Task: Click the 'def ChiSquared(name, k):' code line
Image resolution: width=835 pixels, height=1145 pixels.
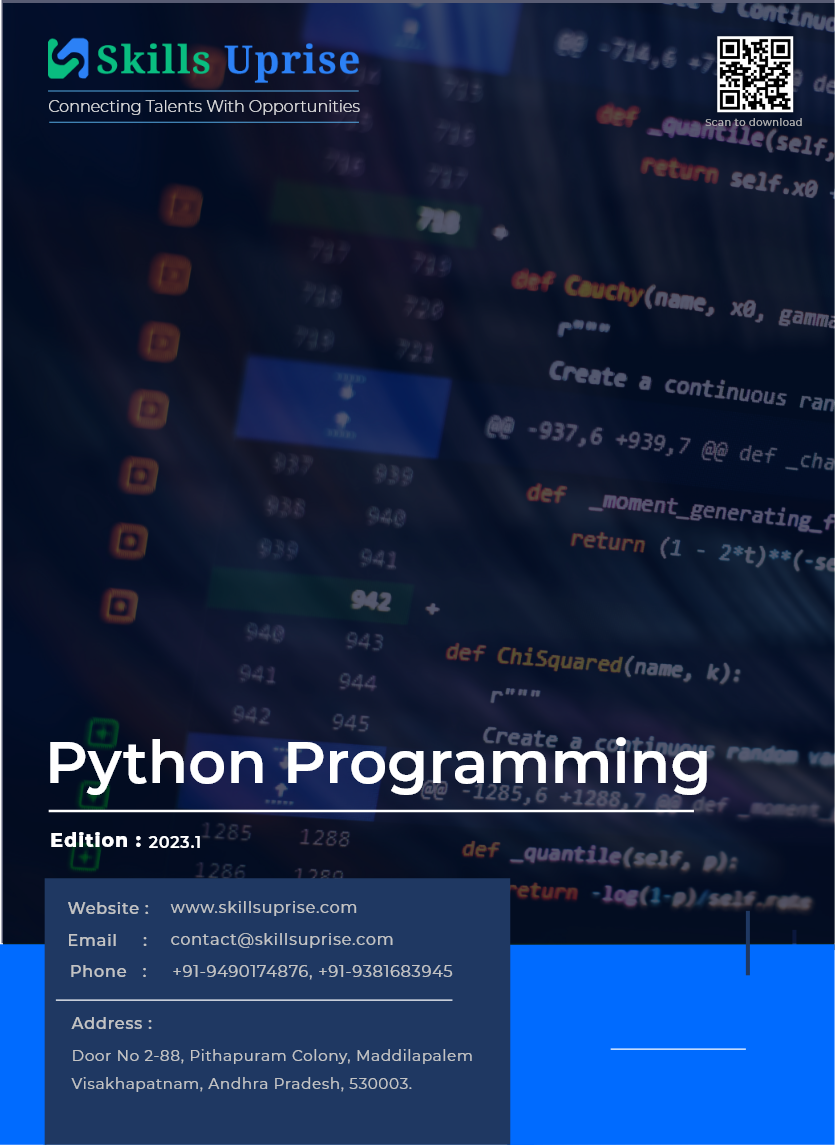Action: [x=592, y=662]
